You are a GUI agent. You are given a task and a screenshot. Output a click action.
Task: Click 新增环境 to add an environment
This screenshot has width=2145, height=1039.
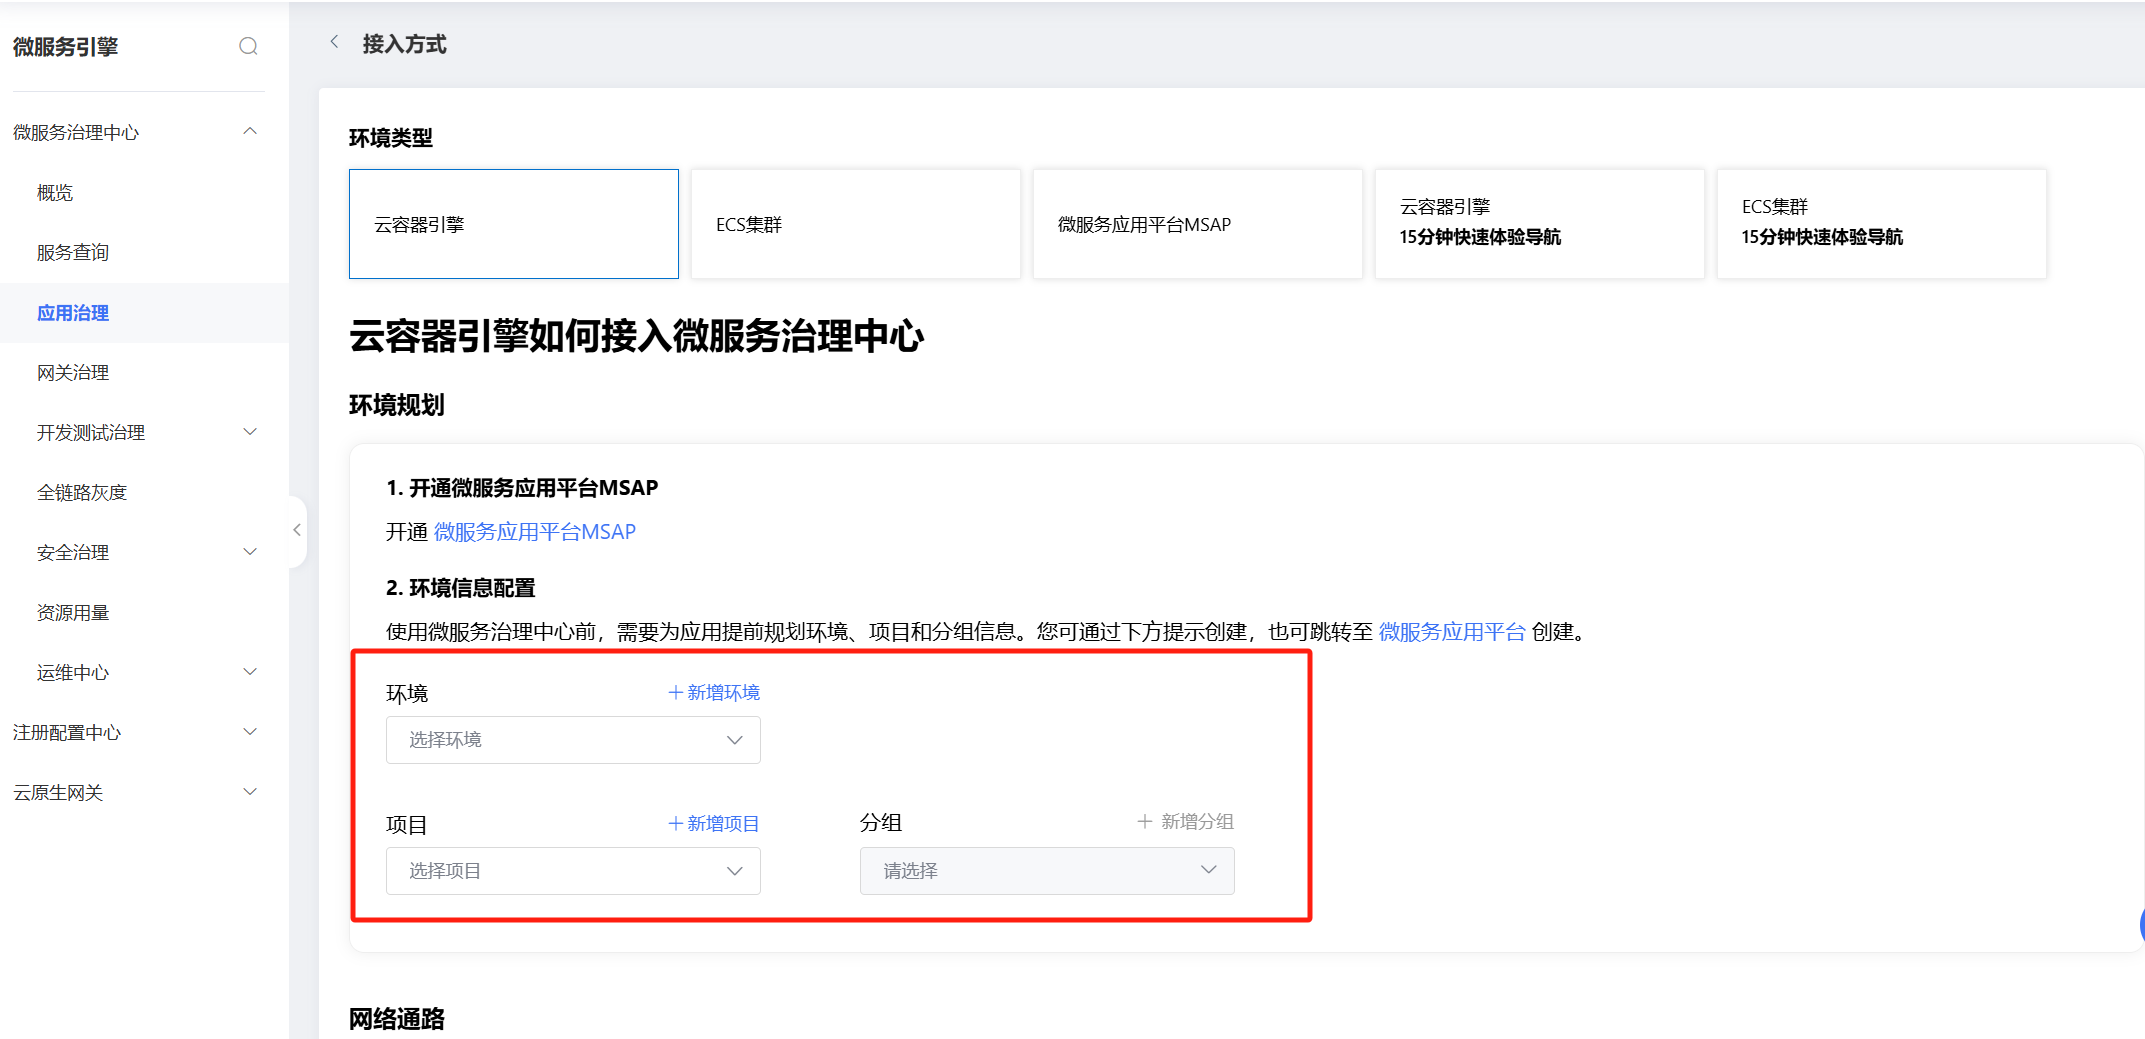714,692
